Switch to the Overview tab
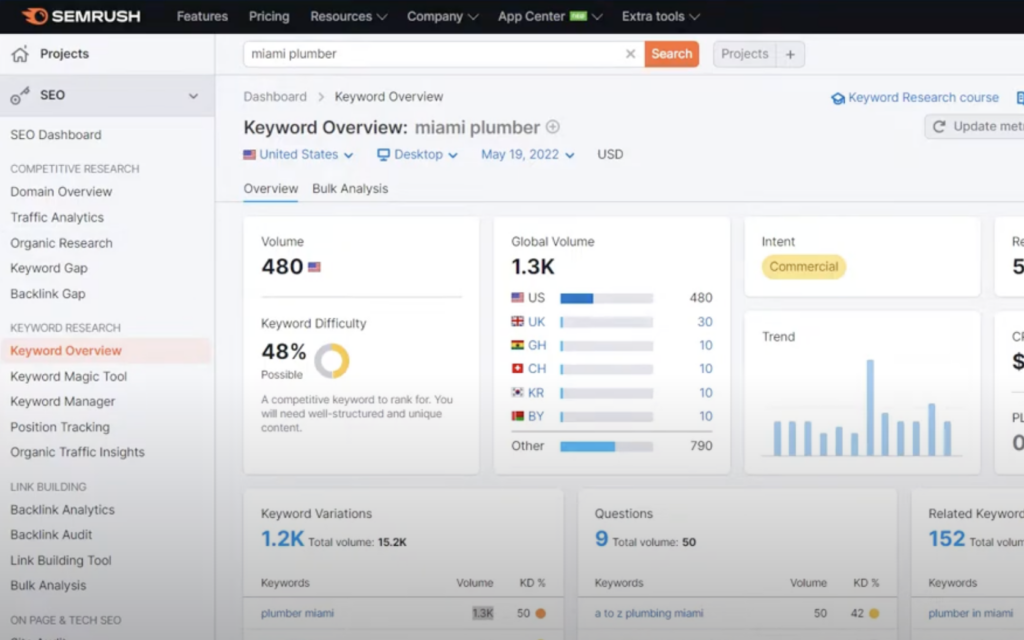Screen dimensions: 1024x640 pos(270,189)
